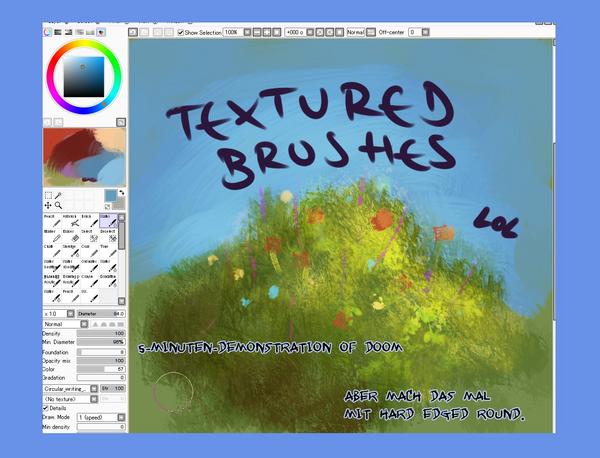This screenshot has width=600, height=458.
Task: Choose the Deselect pen tool
Action: coord(108,236)
